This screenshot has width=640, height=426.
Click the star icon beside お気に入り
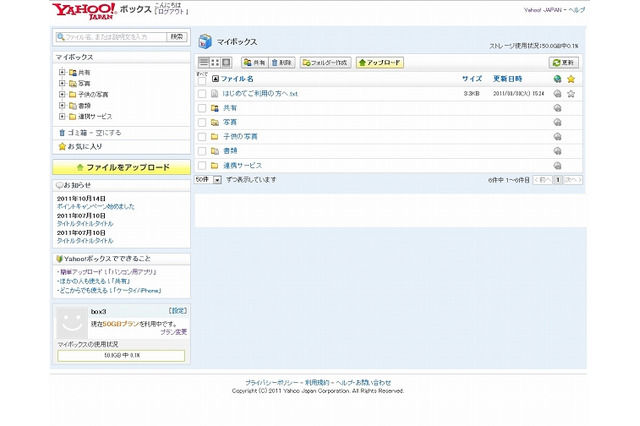[x=62, y=146]
